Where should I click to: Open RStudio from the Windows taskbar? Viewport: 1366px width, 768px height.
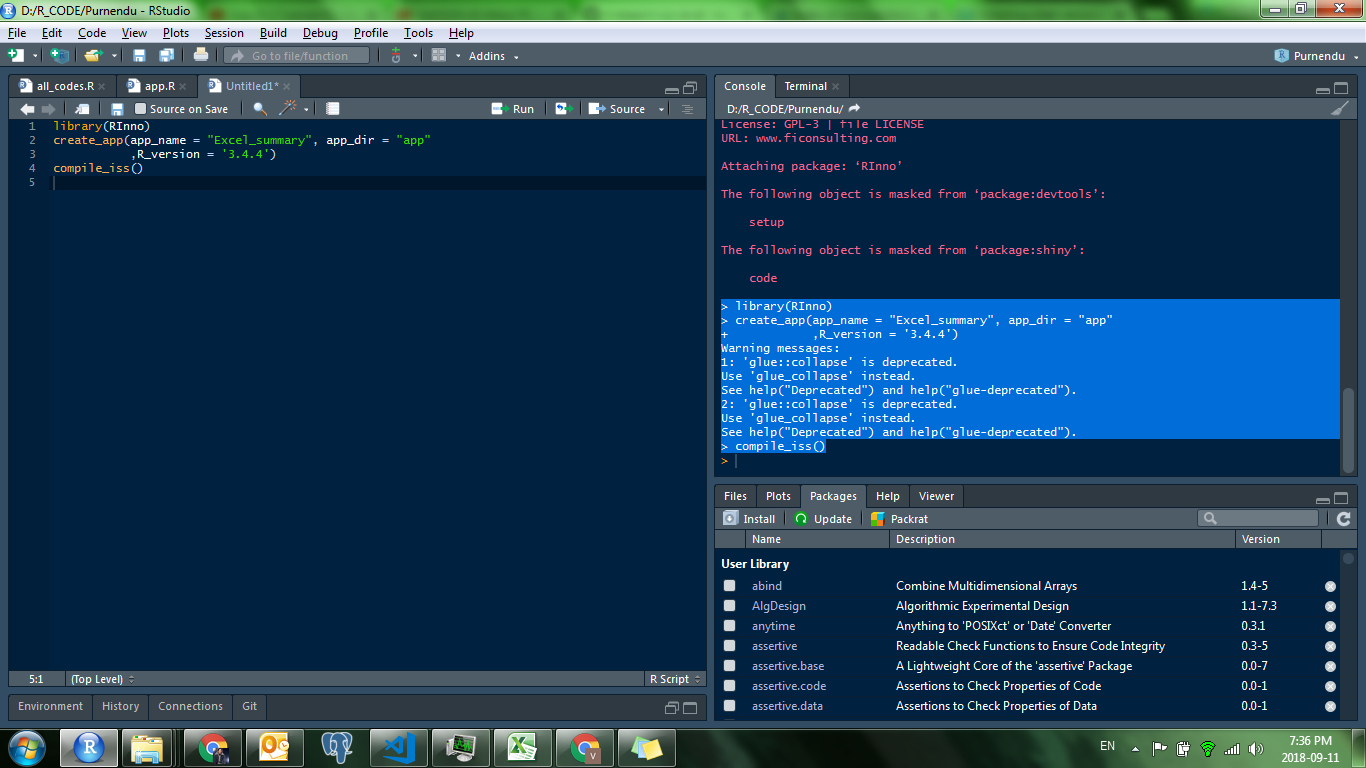(89, 747)
